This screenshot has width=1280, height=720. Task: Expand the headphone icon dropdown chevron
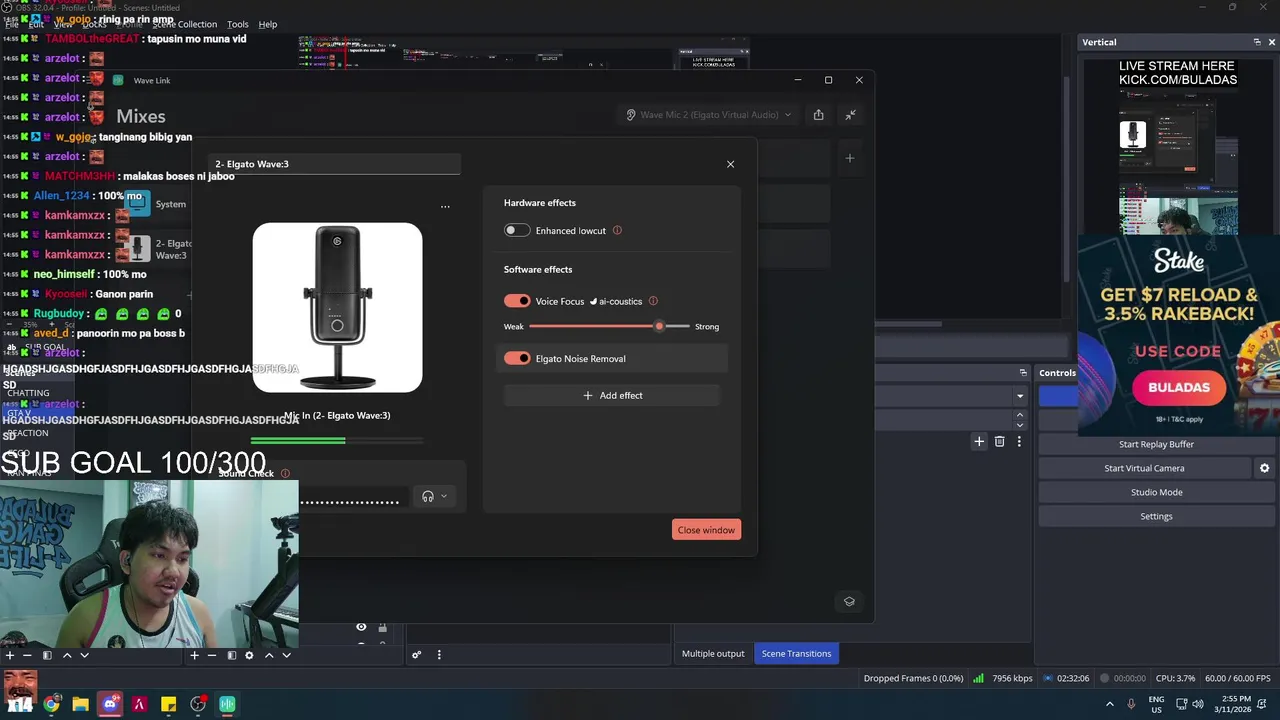coord(444,497)
